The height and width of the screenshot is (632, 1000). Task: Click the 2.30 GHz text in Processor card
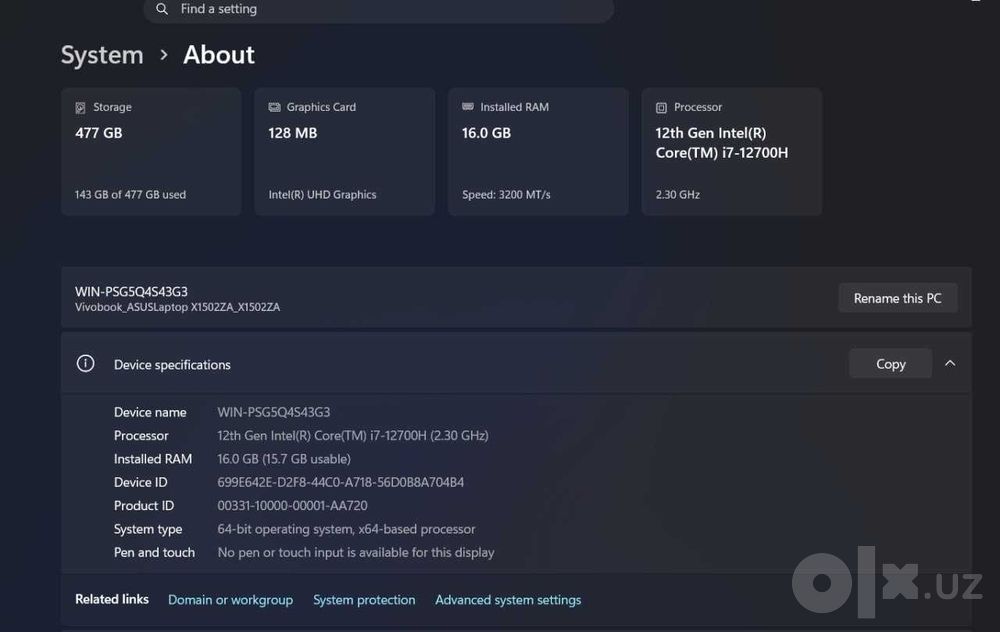click(677, 195)
